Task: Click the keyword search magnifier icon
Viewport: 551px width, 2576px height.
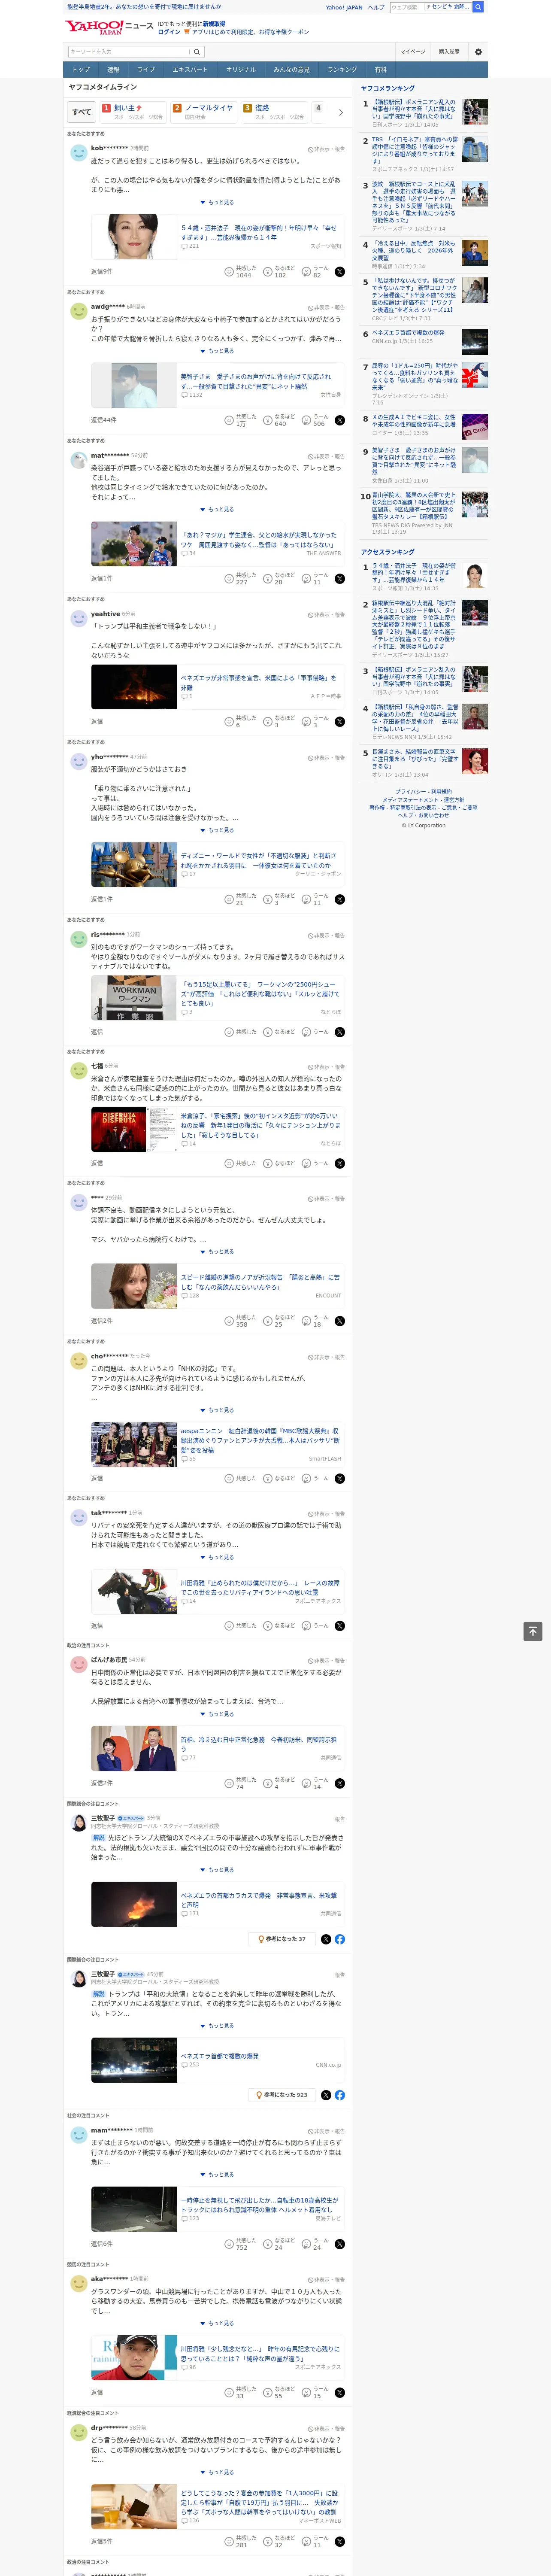Action: [197, 52]
